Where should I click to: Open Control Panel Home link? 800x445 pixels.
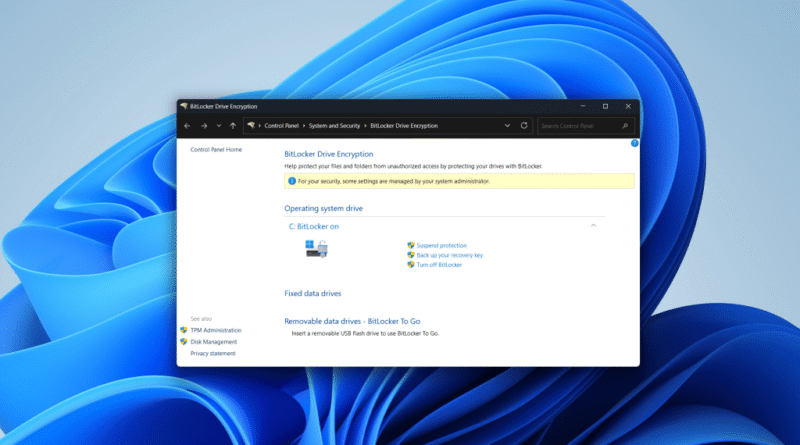[x=216, y=150]
